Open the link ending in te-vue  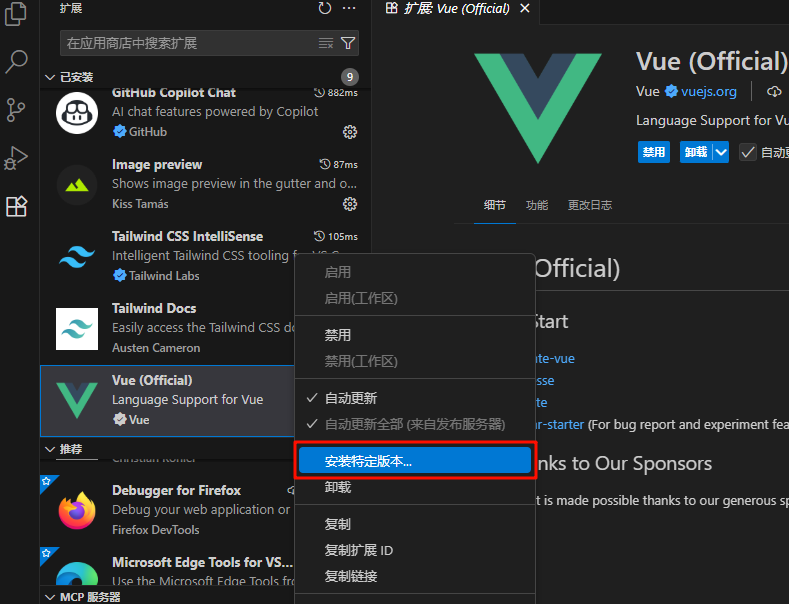pos(555,358)
